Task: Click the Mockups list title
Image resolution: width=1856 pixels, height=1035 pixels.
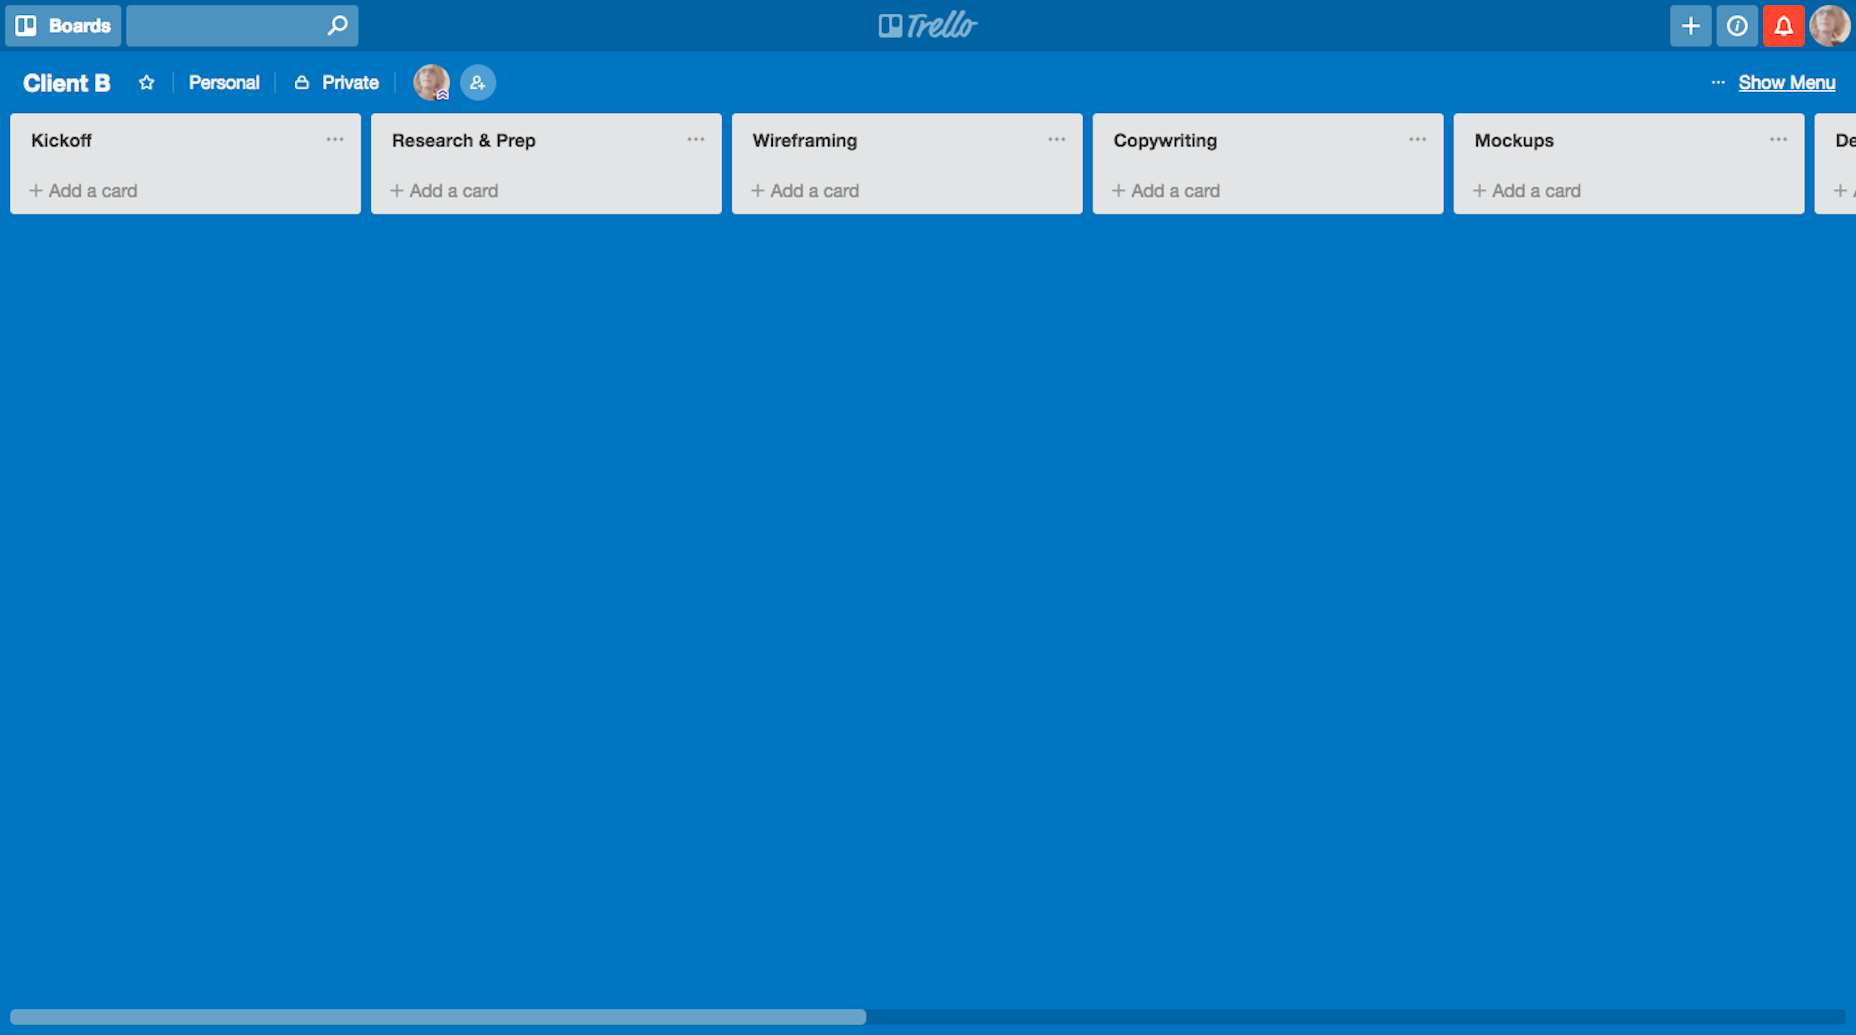Action: point(1514,141)
